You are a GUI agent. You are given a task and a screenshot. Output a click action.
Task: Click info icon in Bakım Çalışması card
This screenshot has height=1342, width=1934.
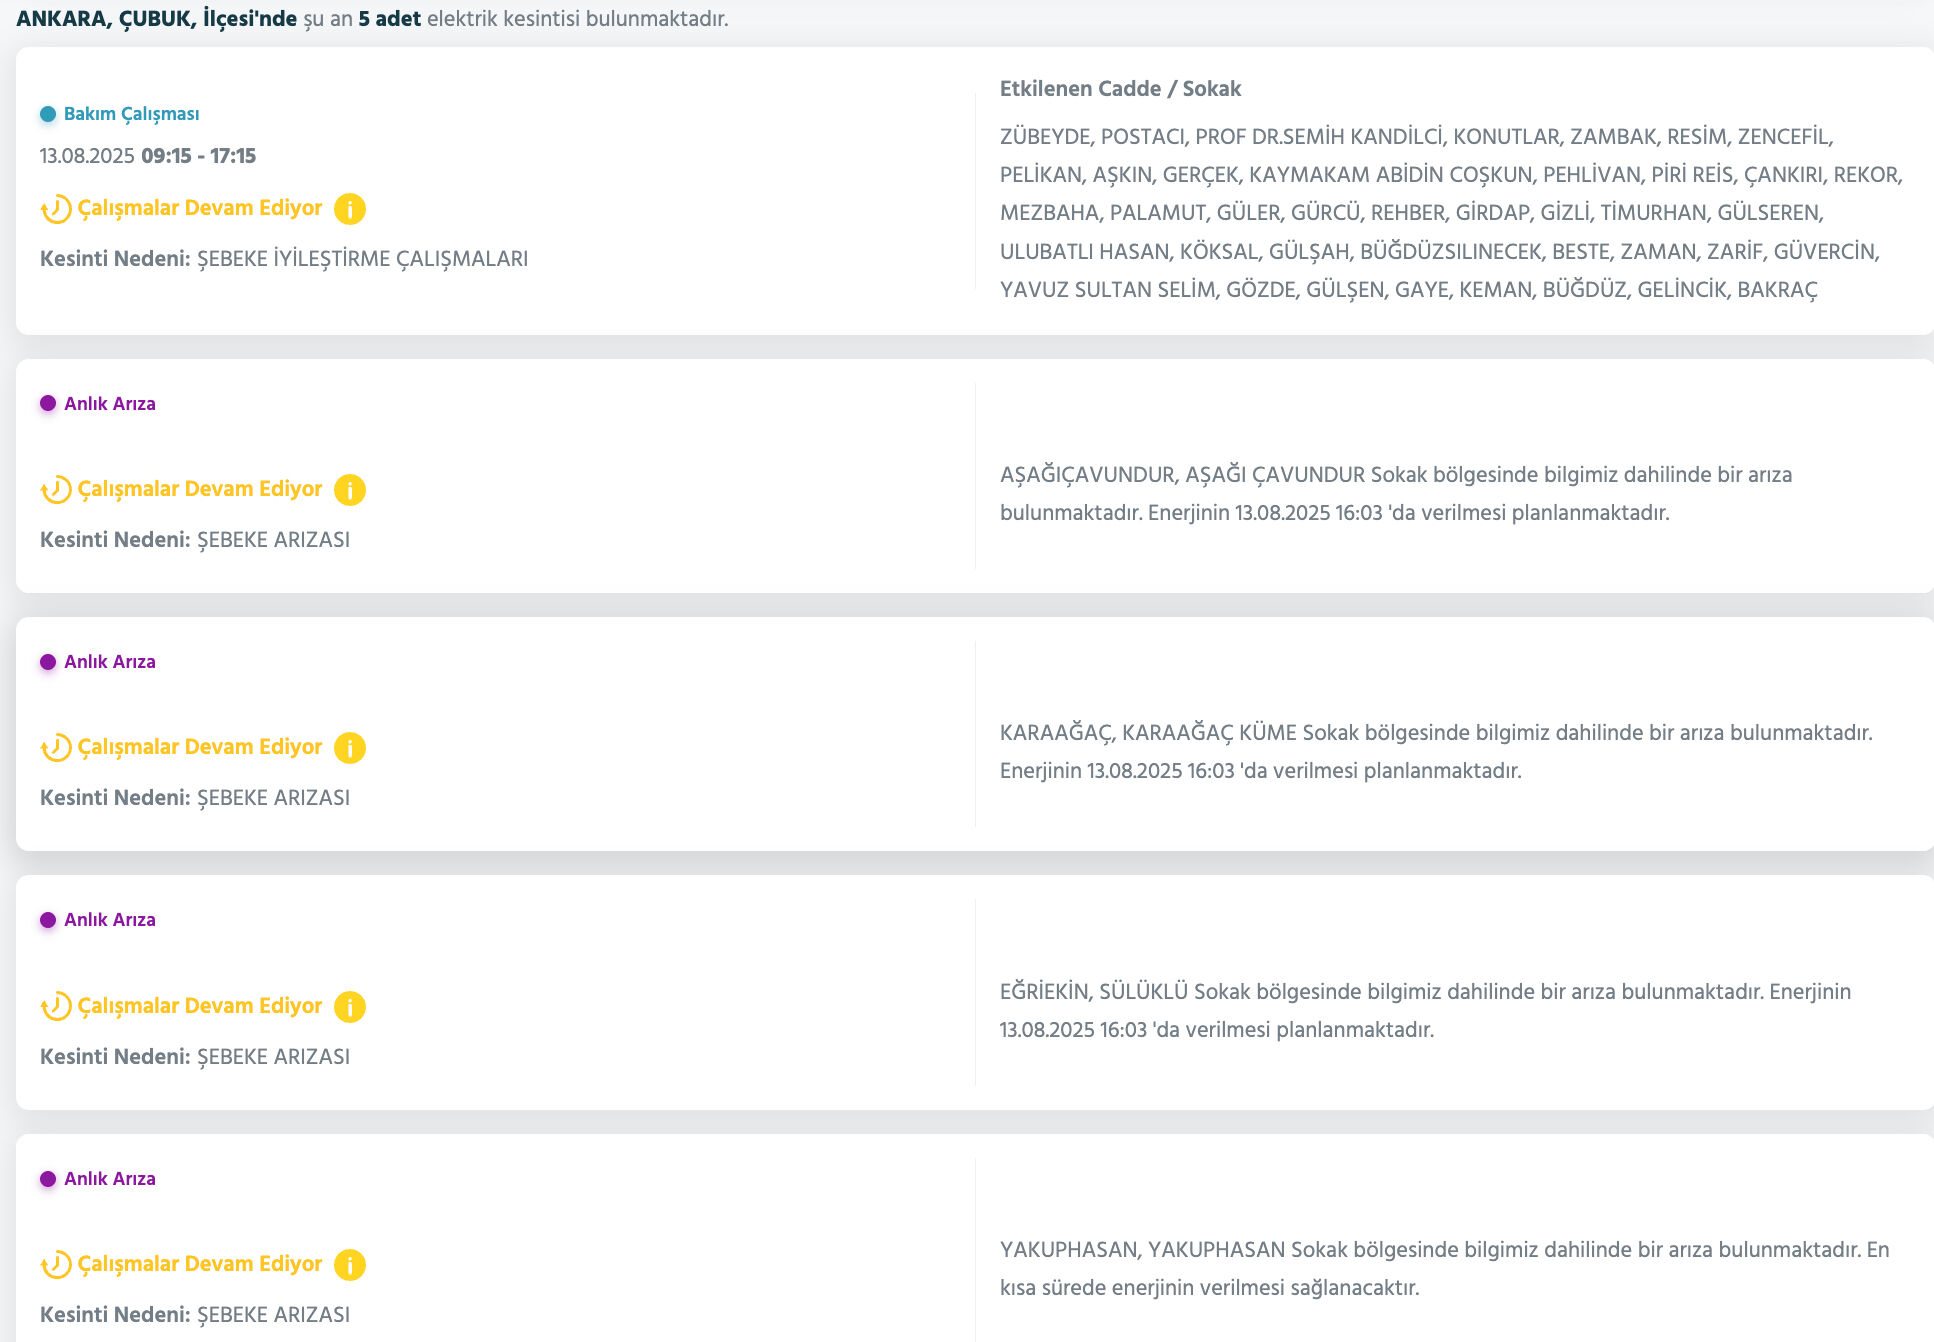pos(349,209)
